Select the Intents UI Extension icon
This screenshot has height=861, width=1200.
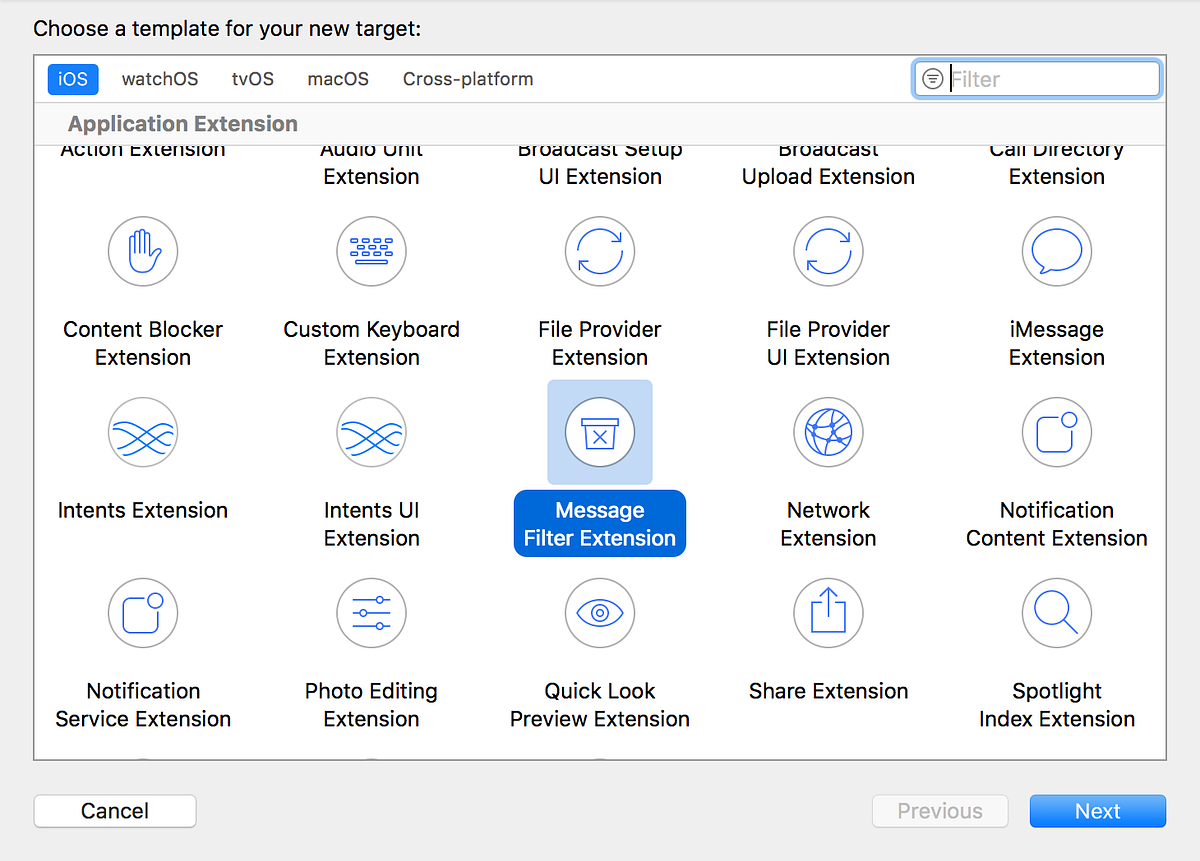tap(372, 432)
